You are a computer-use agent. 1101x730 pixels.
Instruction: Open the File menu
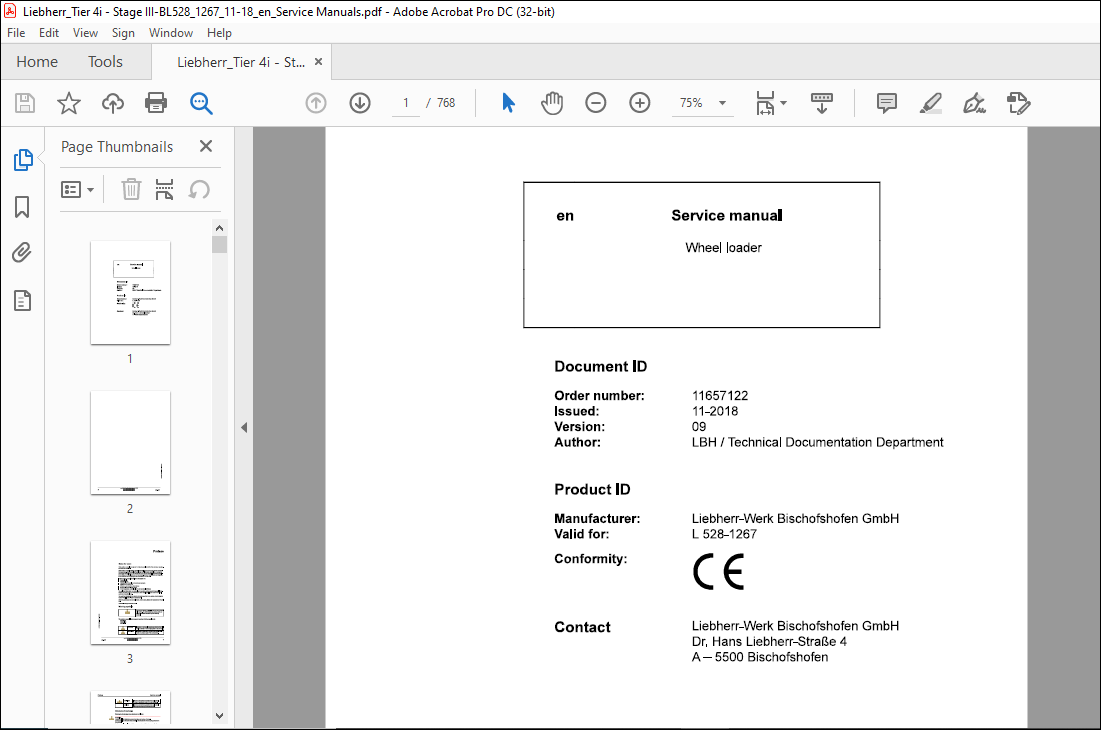click(16, 33)
